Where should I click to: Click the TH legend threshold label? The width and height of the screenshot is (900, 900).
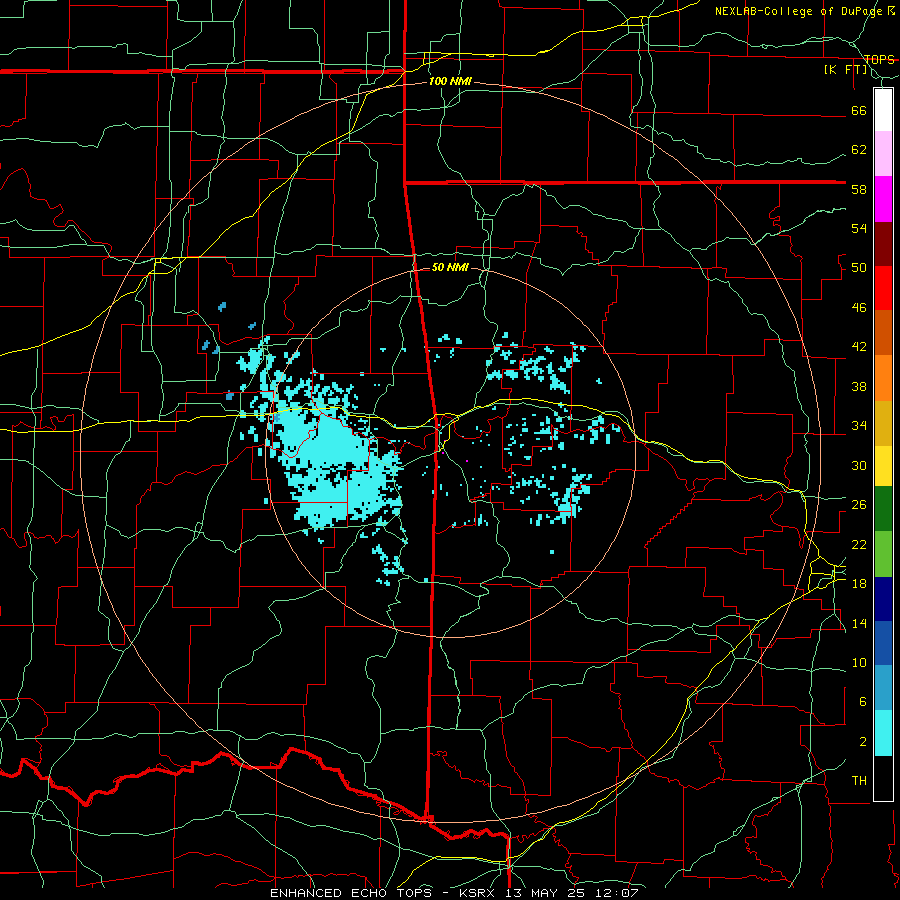859,781
